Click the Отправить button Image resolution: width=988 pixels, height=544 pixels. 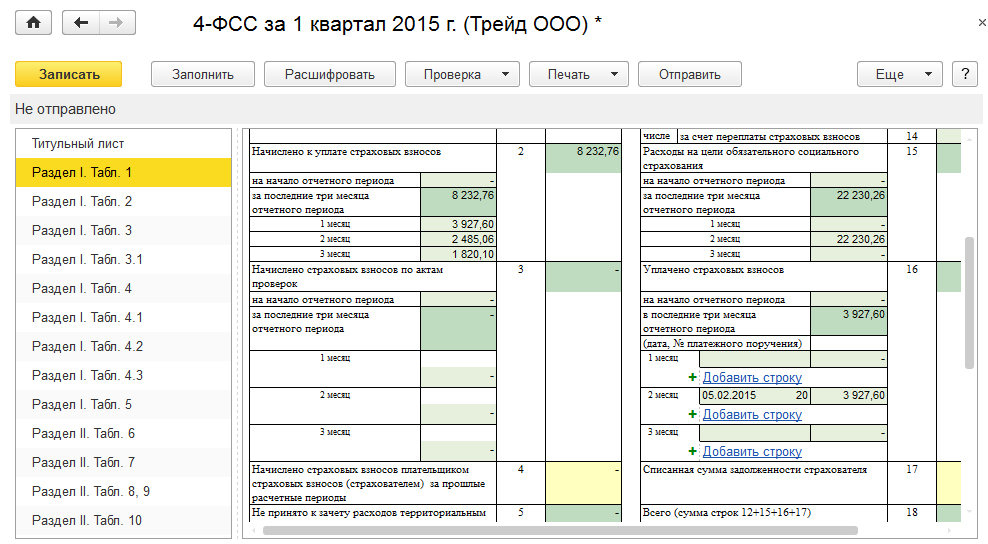(x=691, y=74)
